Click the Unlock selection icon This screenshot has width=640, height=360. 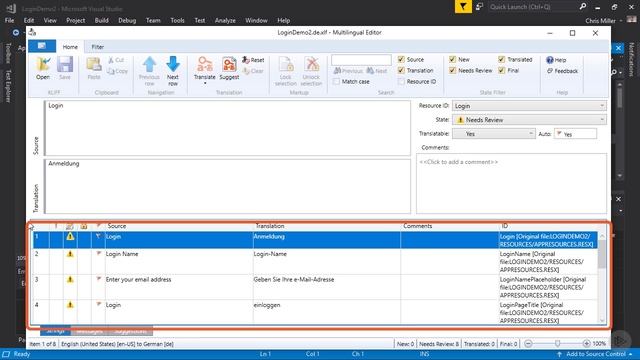pos(311,64)
